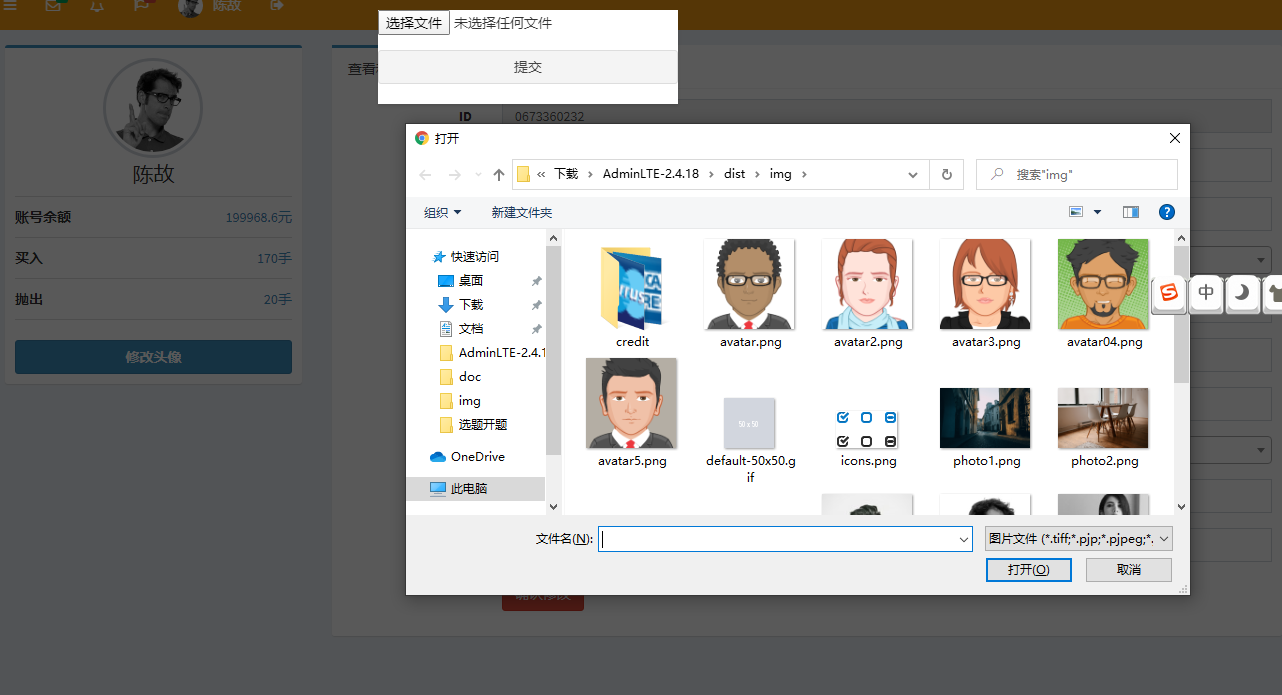Go back in the file dialog
The width and height of the screenshot is (1282, 695).
click(425, 175)
